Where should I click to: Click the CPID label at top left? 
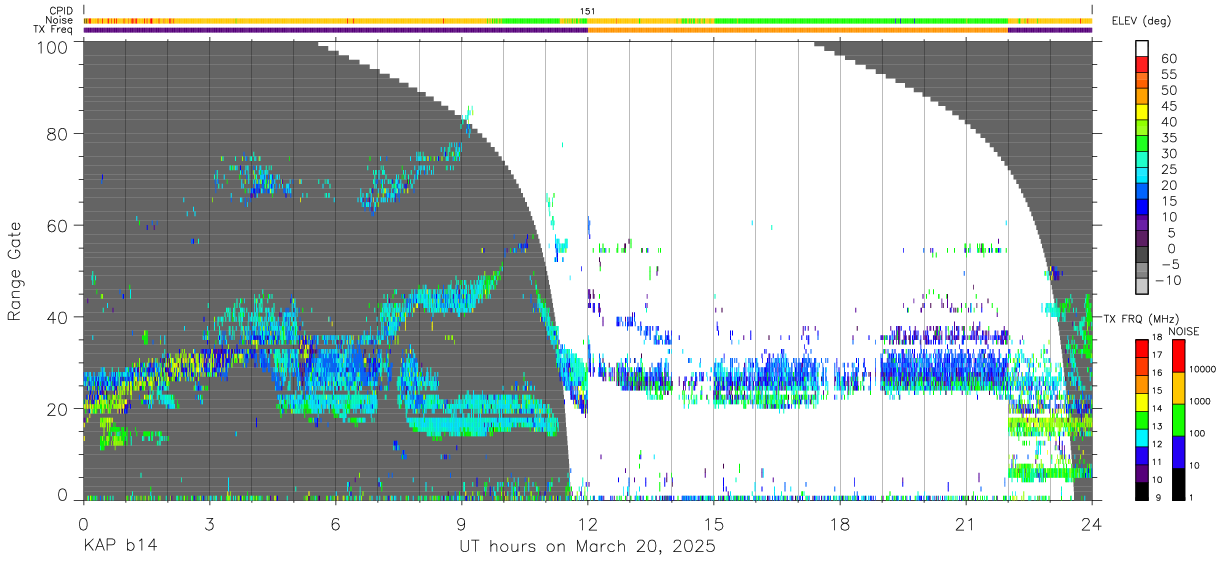(60, 10)
